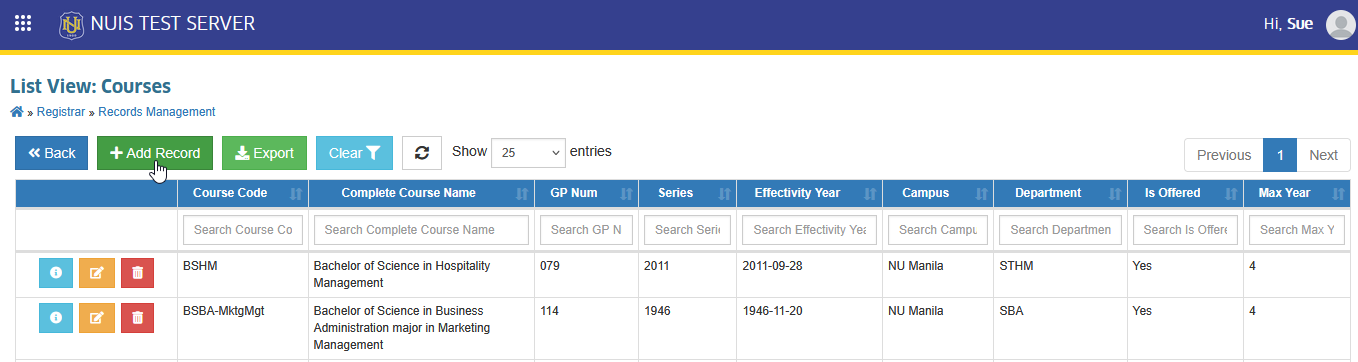Open the Show entries dropdown
Image resolution: width=1358 pixels, height=362 pixels.
coord(528,153)
